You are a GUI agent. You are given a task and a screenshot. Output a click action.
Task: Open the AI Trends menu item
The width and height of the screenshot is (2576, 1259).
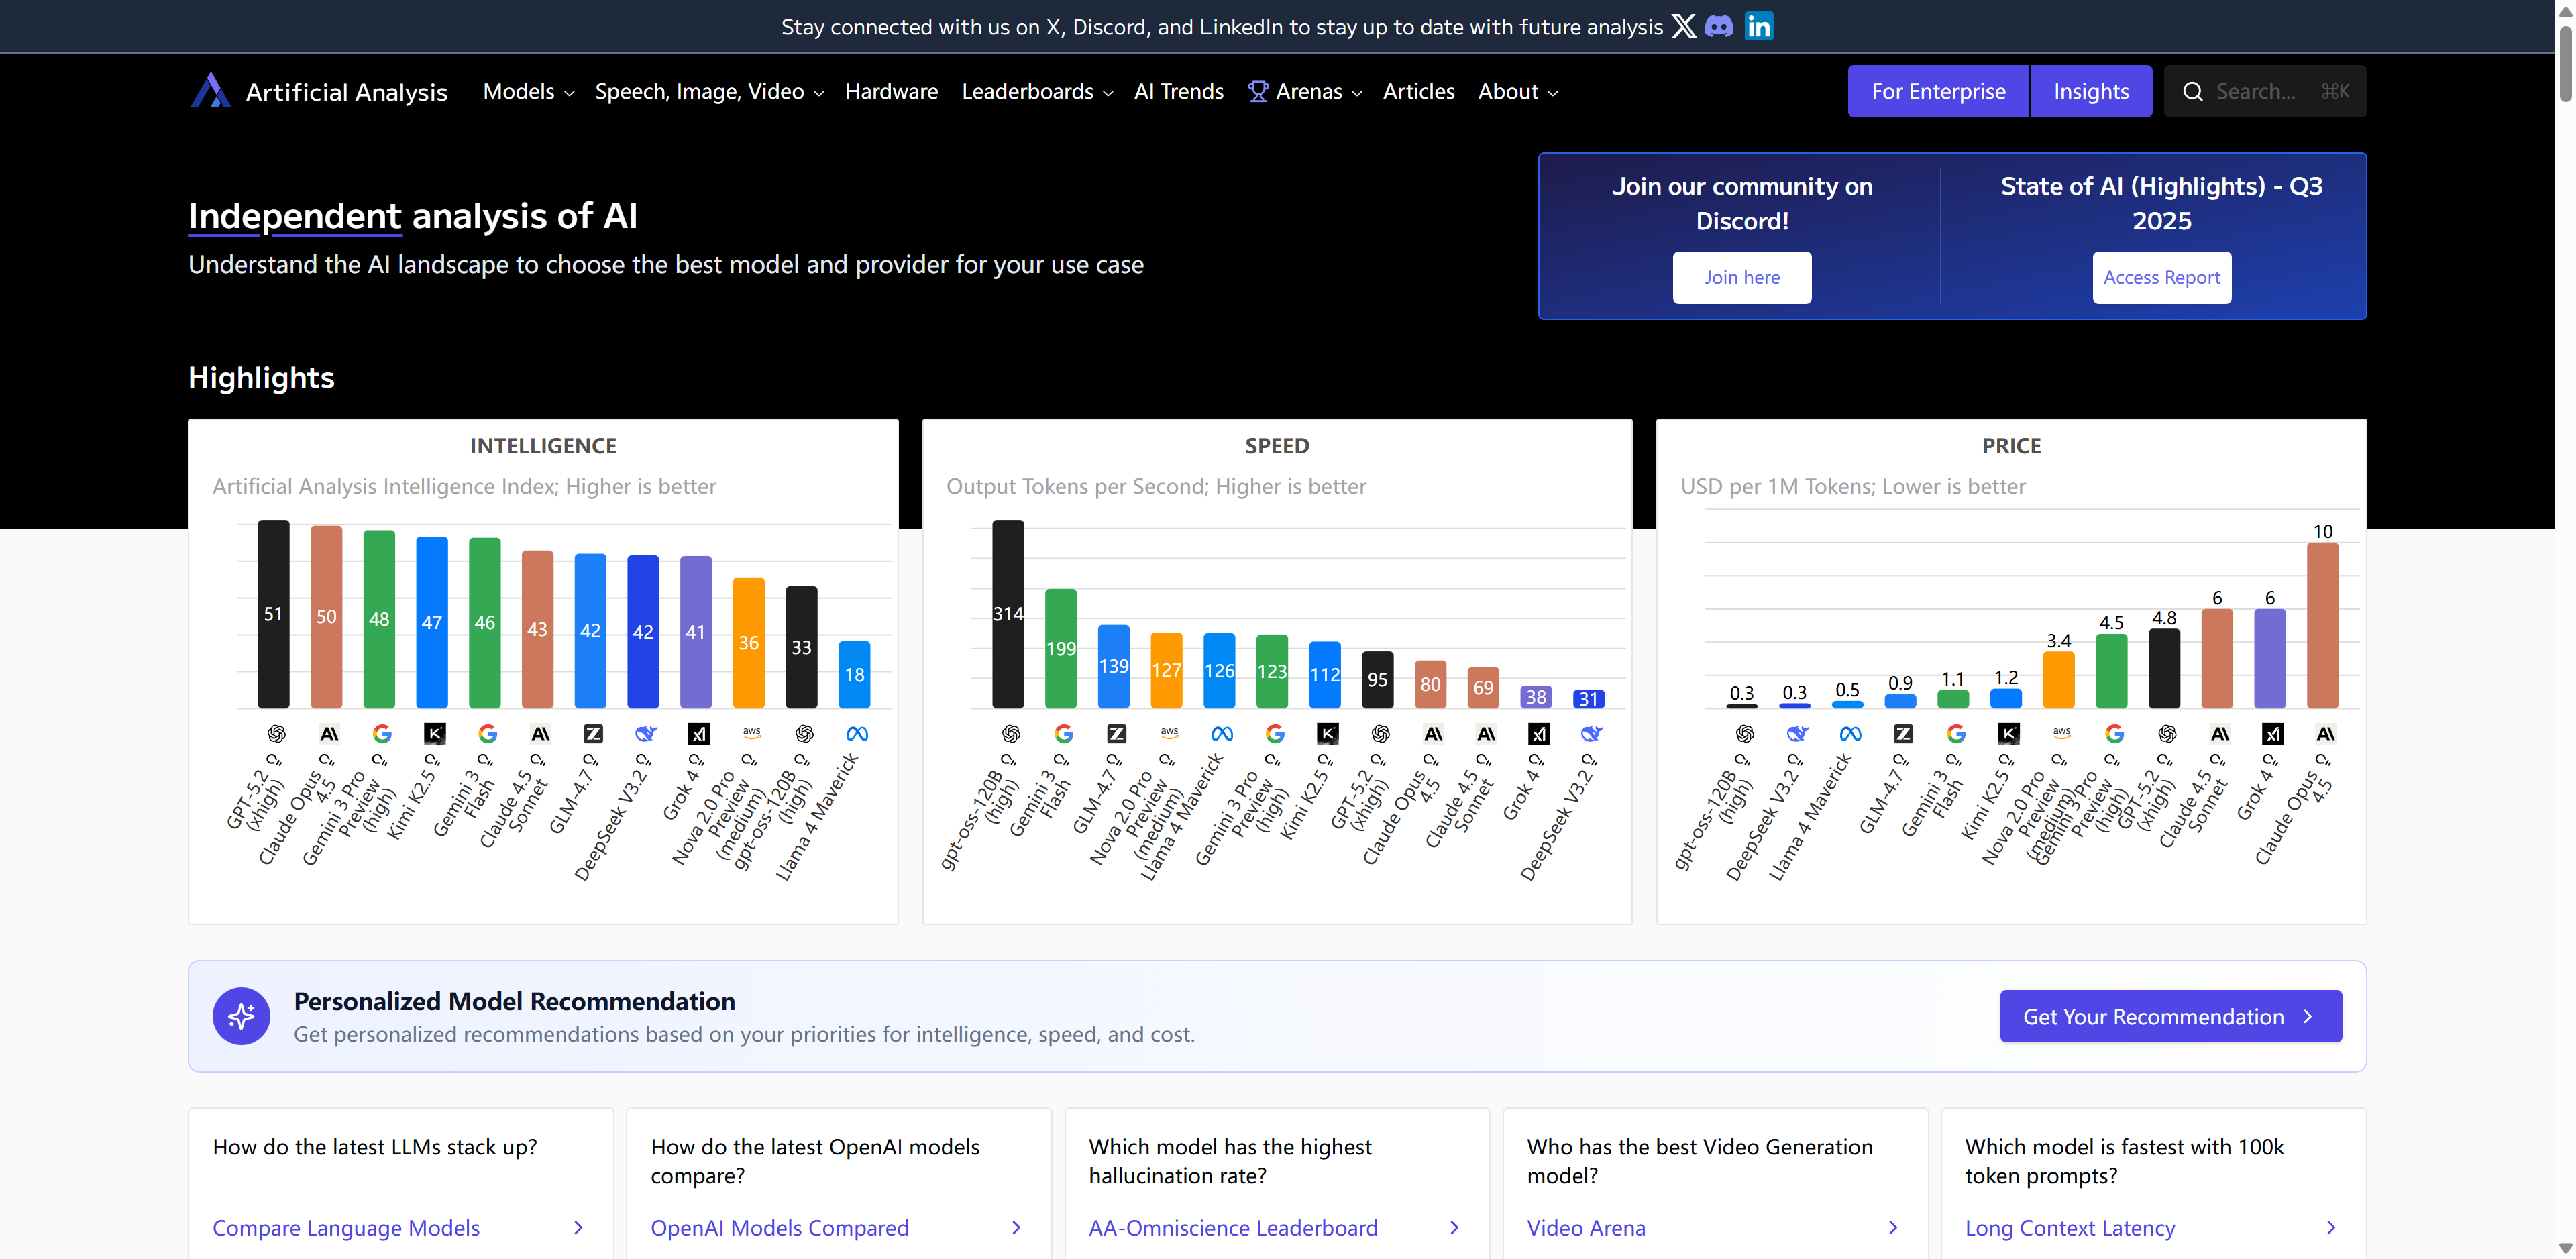click(x=1178, y=91)
